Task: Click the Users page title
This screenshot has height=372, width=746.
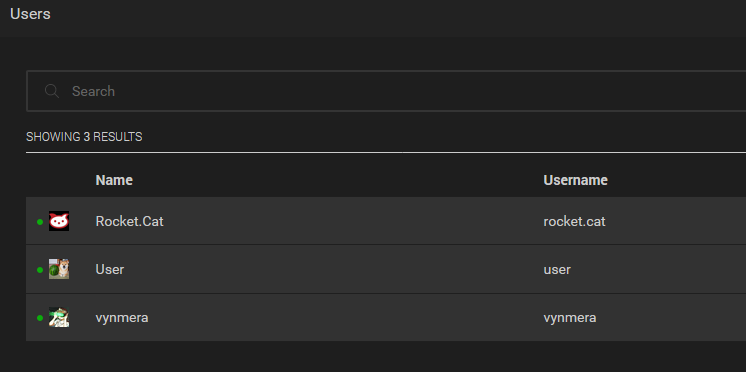Action: [30, 14]
